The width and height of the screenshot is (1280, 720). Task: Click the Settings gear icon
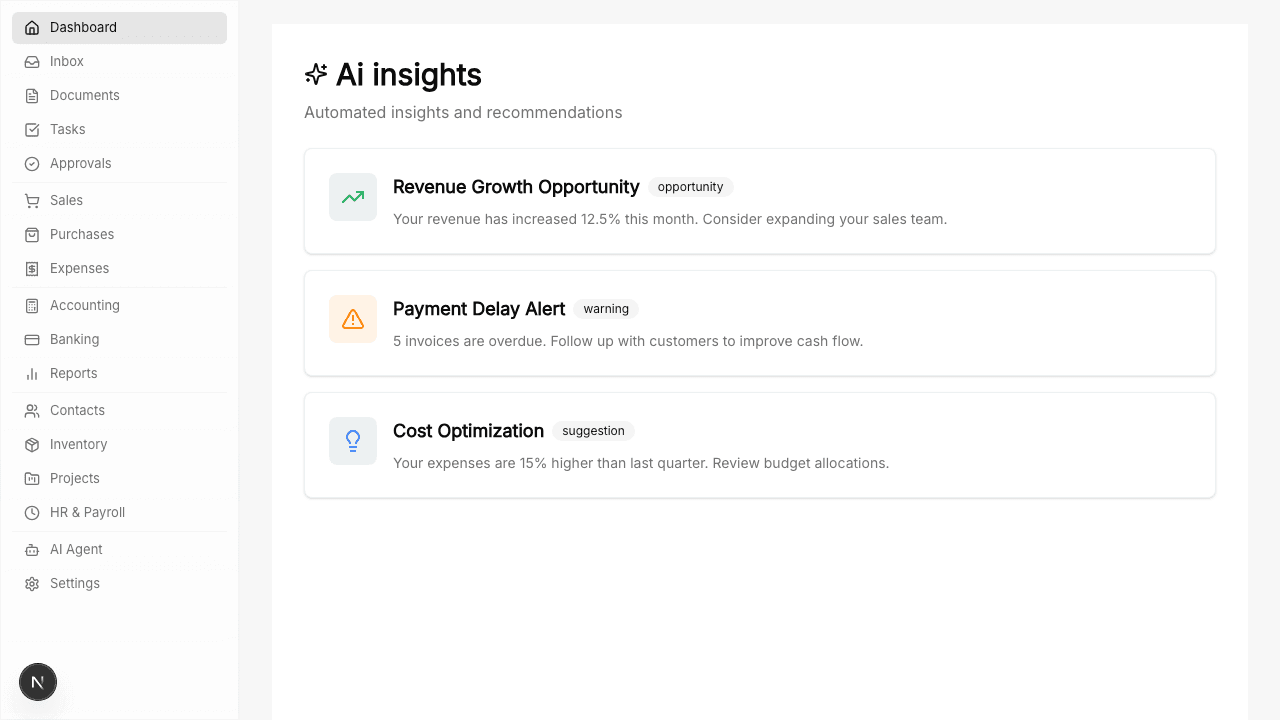click(x=32, y=584)
